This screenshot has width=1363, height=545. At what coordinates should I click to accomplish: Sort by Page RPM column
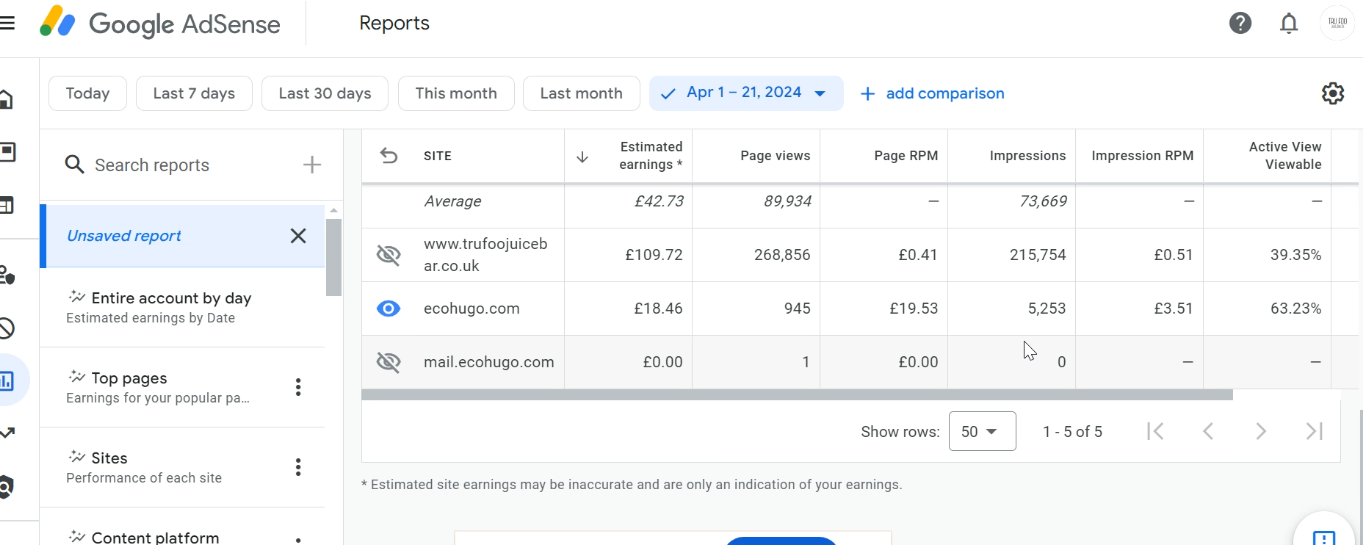pyautogui.click(x=906, y=156)
